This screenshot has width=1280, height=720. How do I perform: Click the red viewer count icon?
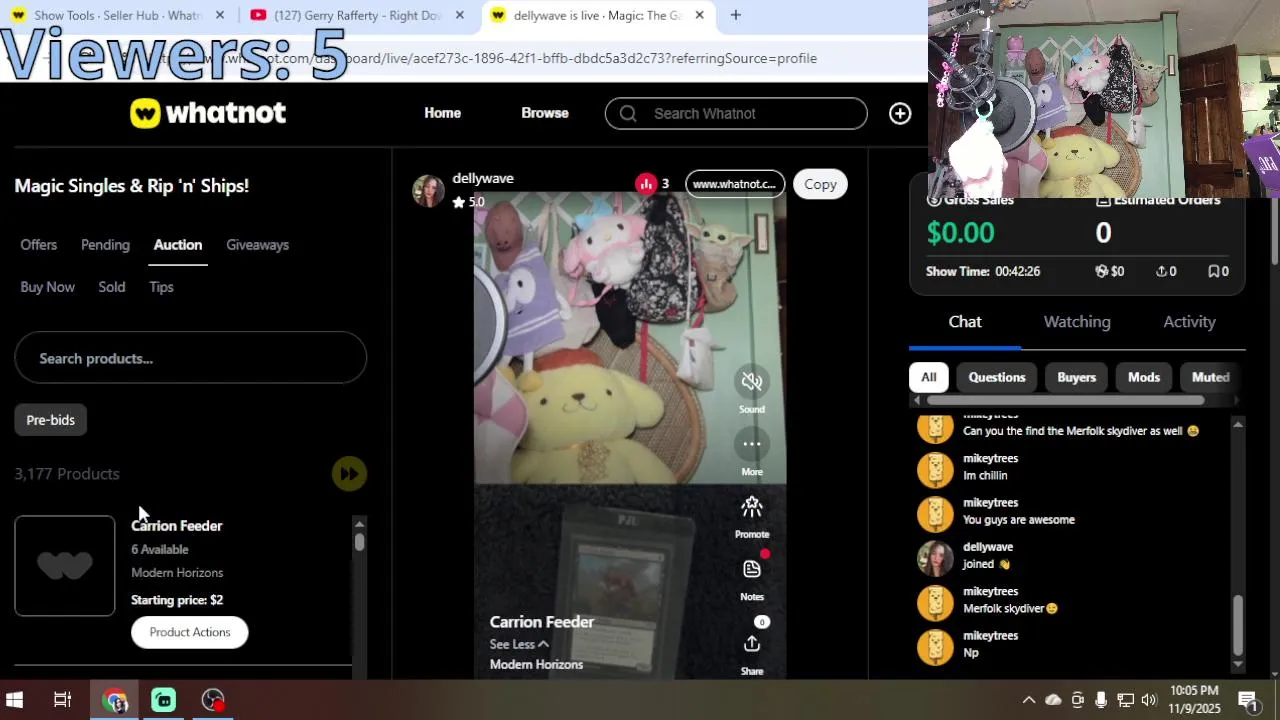tap(646, 184)
